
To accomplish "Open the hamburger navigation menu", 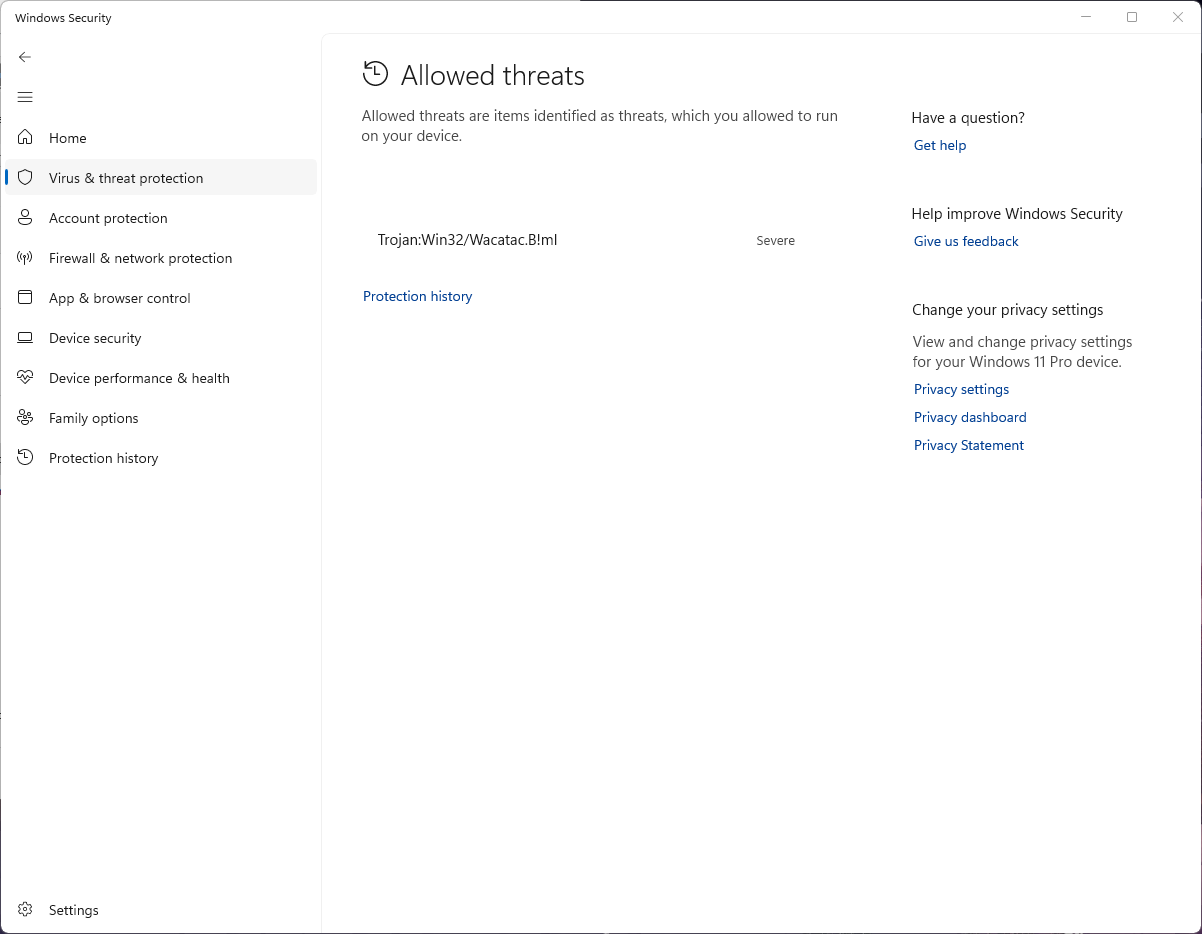I will click(x=25, y=97).
